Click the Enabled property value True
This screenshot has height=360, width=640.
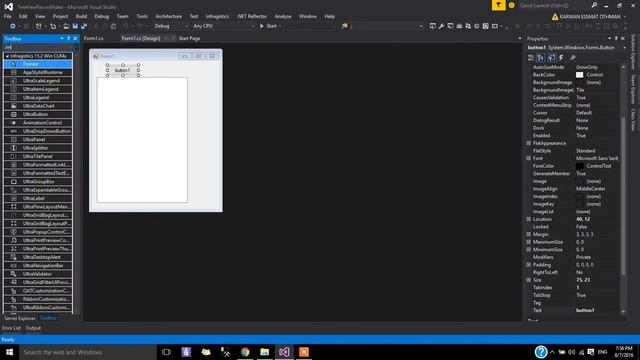pyautogui.click(x=581, y=136)
